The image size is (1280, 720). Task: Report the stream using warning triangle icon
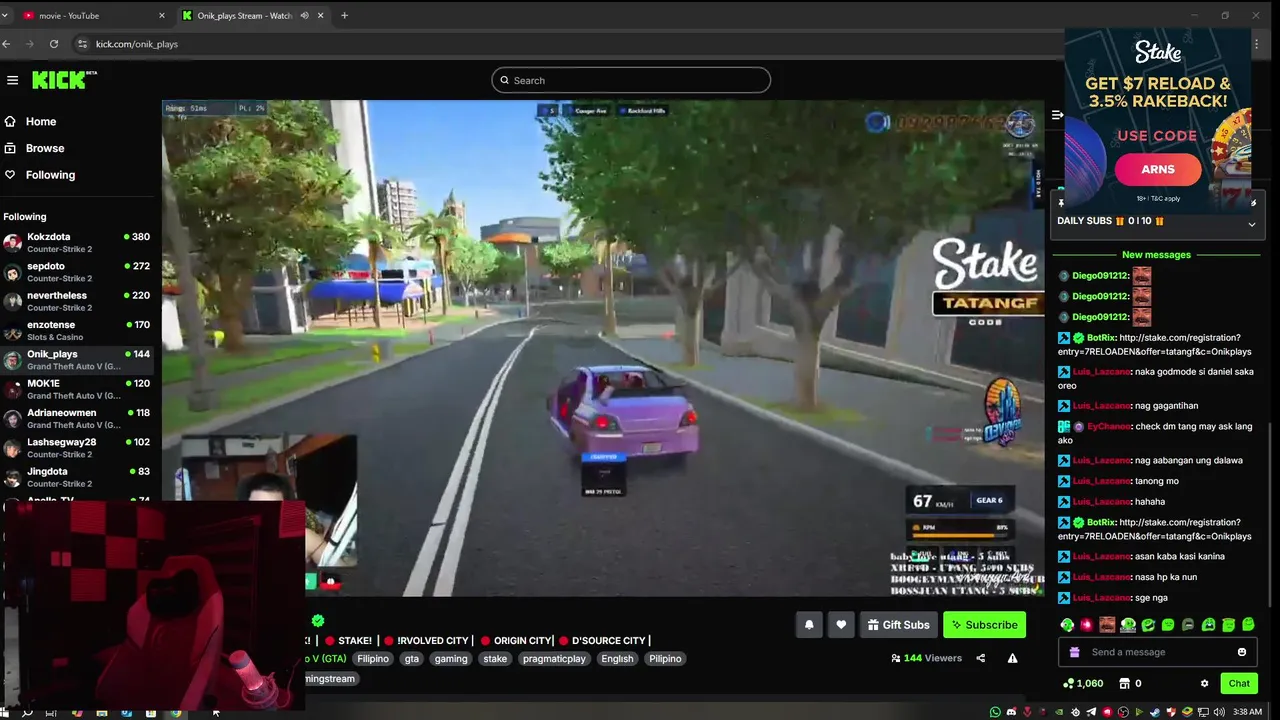tap(1012, 658)
